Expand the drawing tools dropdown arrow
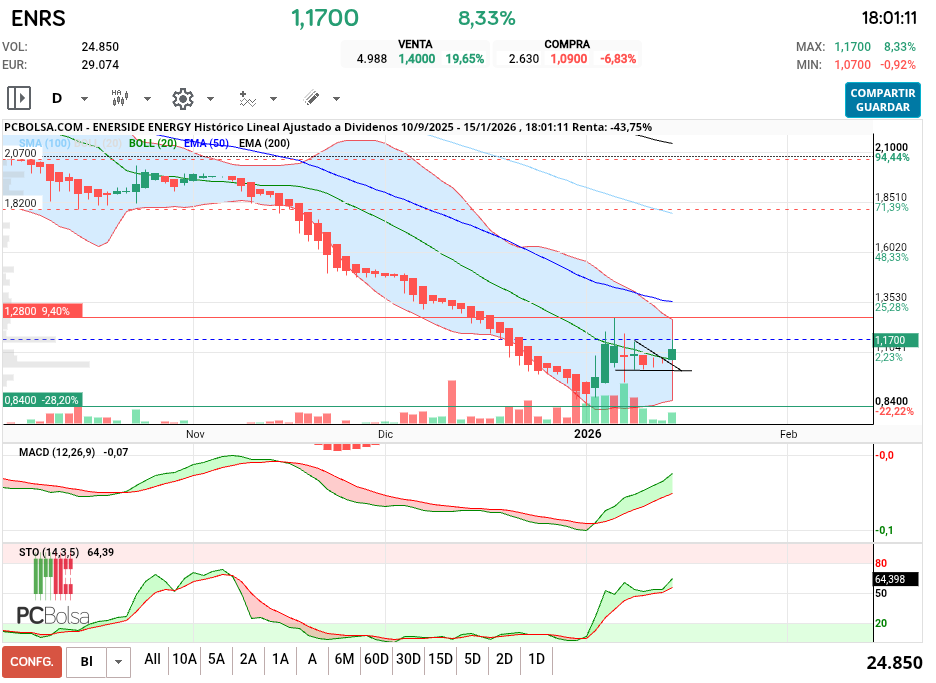Viewport: 936px width, 683px height. point(337,99)
